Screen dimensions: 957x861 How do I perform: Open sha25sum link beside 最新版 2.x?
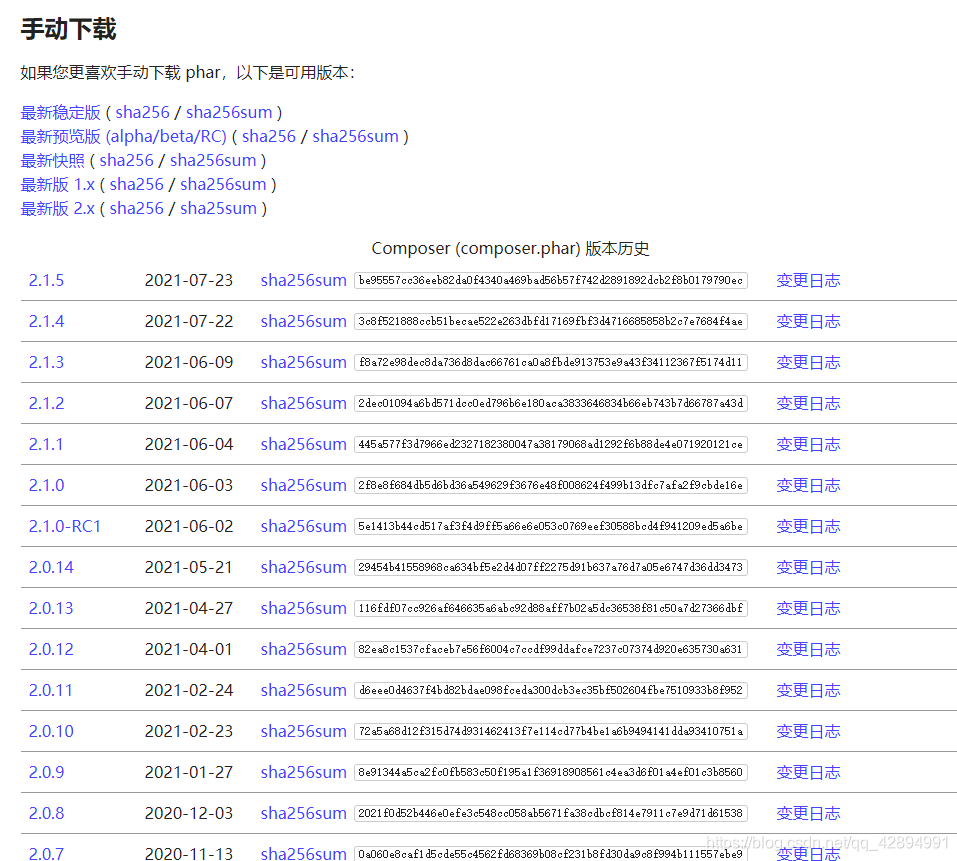pos(218,209)
